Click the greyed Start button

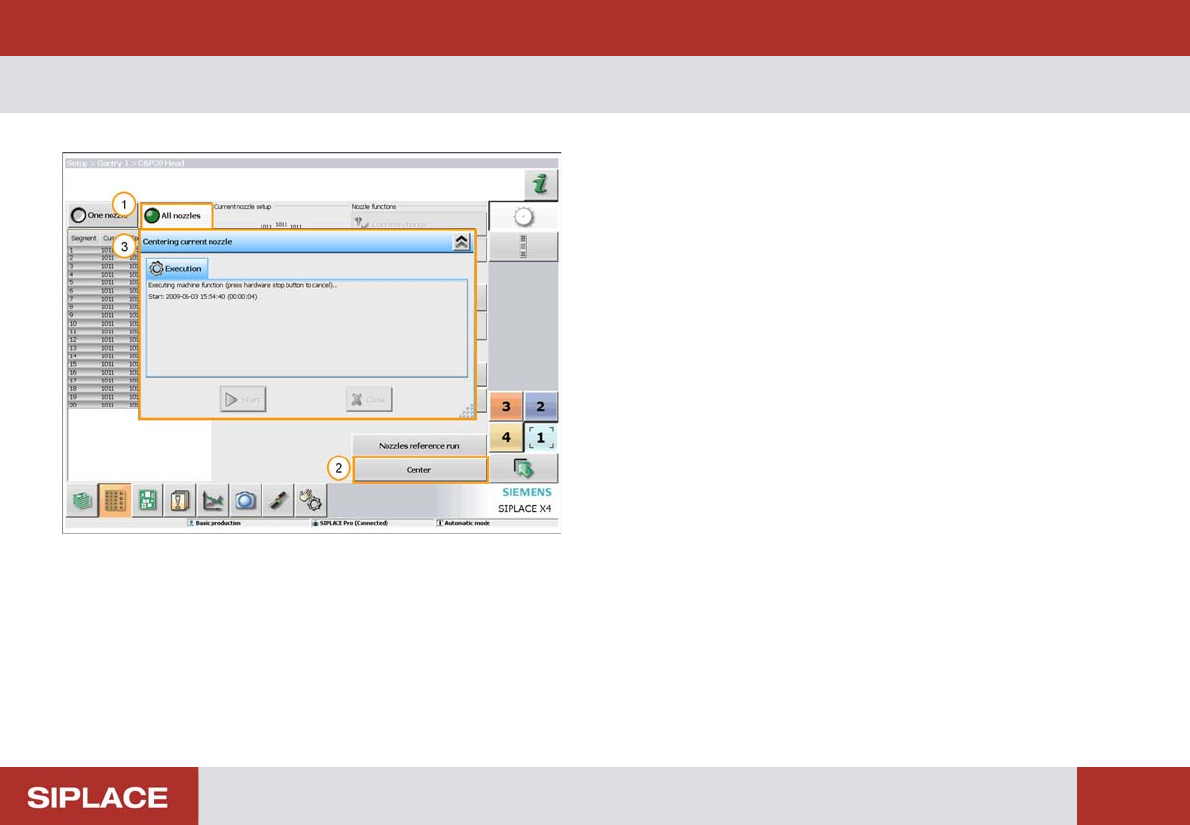[x=243, y=399]
